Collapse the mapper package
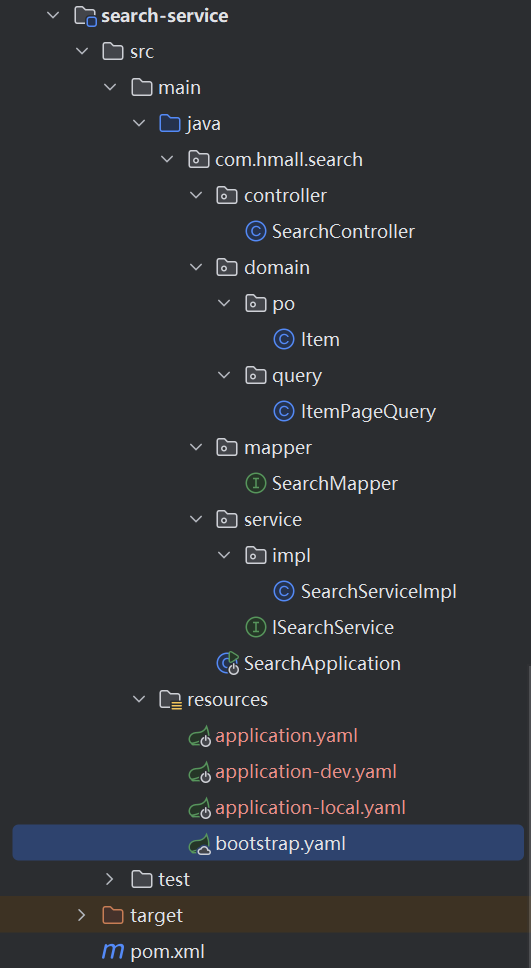This screenshot has height=968, width=531. point(196,447)
